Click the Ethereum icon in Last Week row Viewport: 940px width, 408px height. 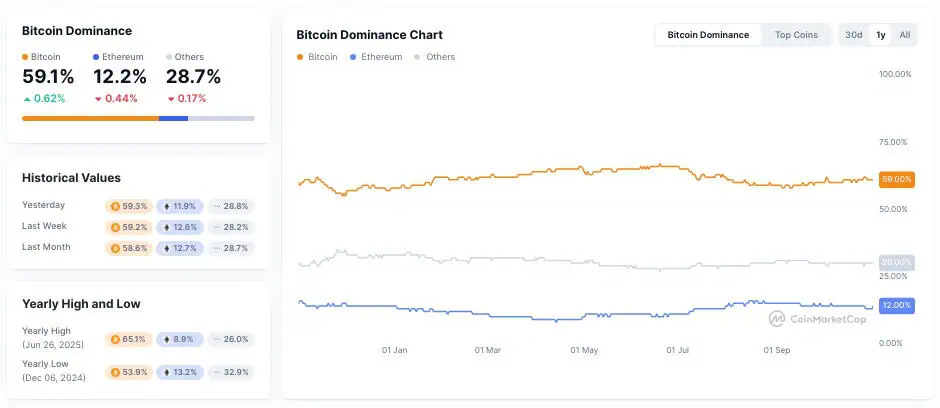[166, 227]
